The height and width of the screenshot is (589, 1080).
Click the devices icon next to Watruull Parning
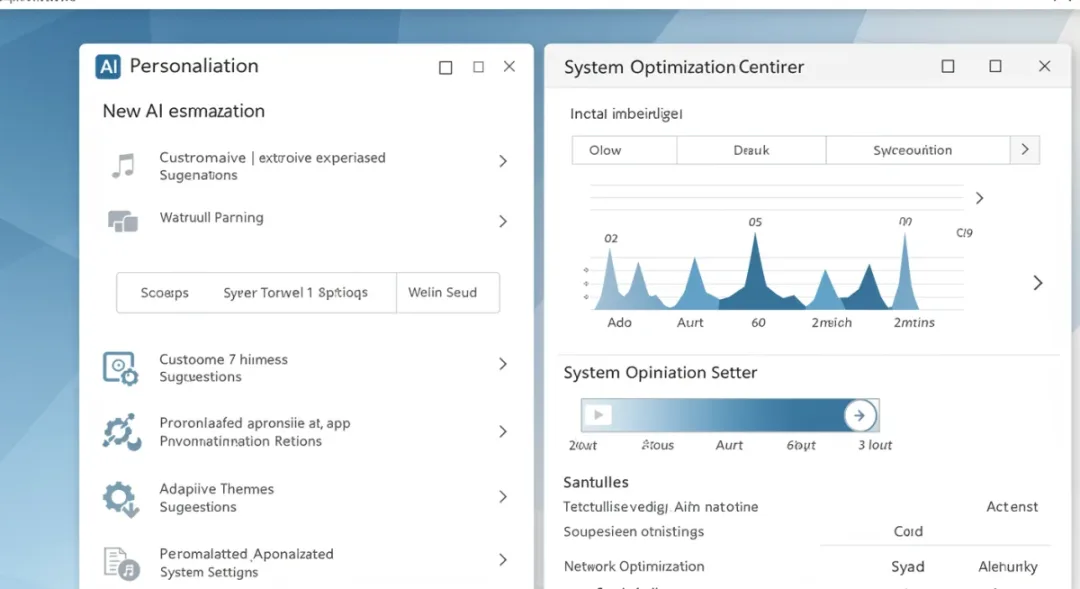tap(123, 221)
